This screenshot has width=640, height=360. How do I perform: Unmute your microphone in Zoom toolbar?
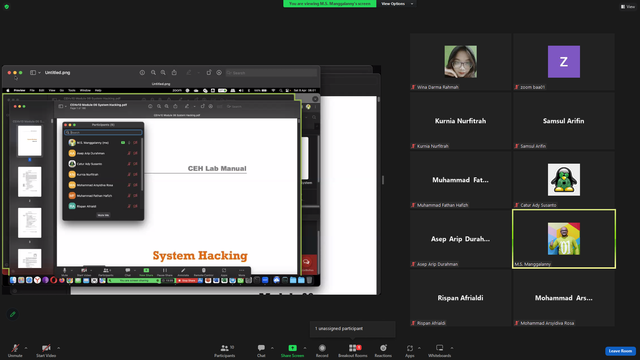click(15, 350)
